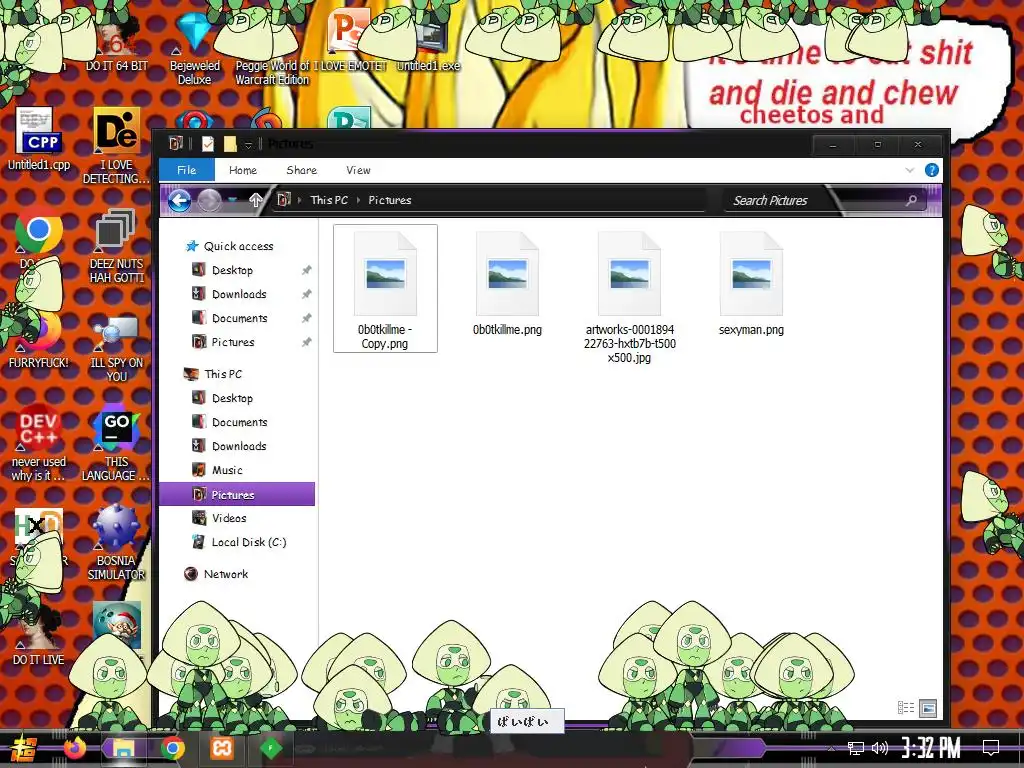Select DEEZ NUTS HAH GOTTI desktop shortcut
Image resolution: width=1024 pixels, height=768 pixels.
point(116,246)
